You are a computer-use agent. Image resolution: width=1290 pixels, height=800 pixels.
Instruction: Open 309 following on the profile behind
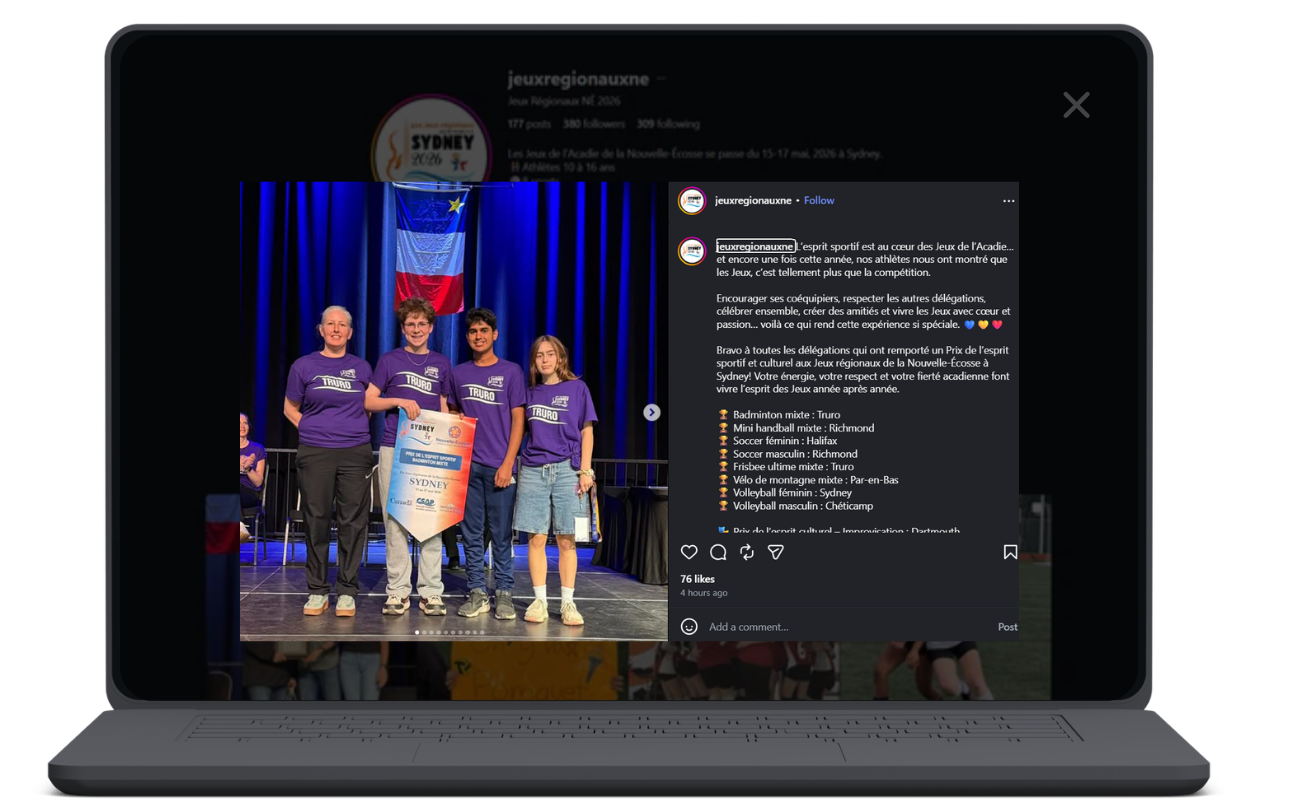coord(668,124)
